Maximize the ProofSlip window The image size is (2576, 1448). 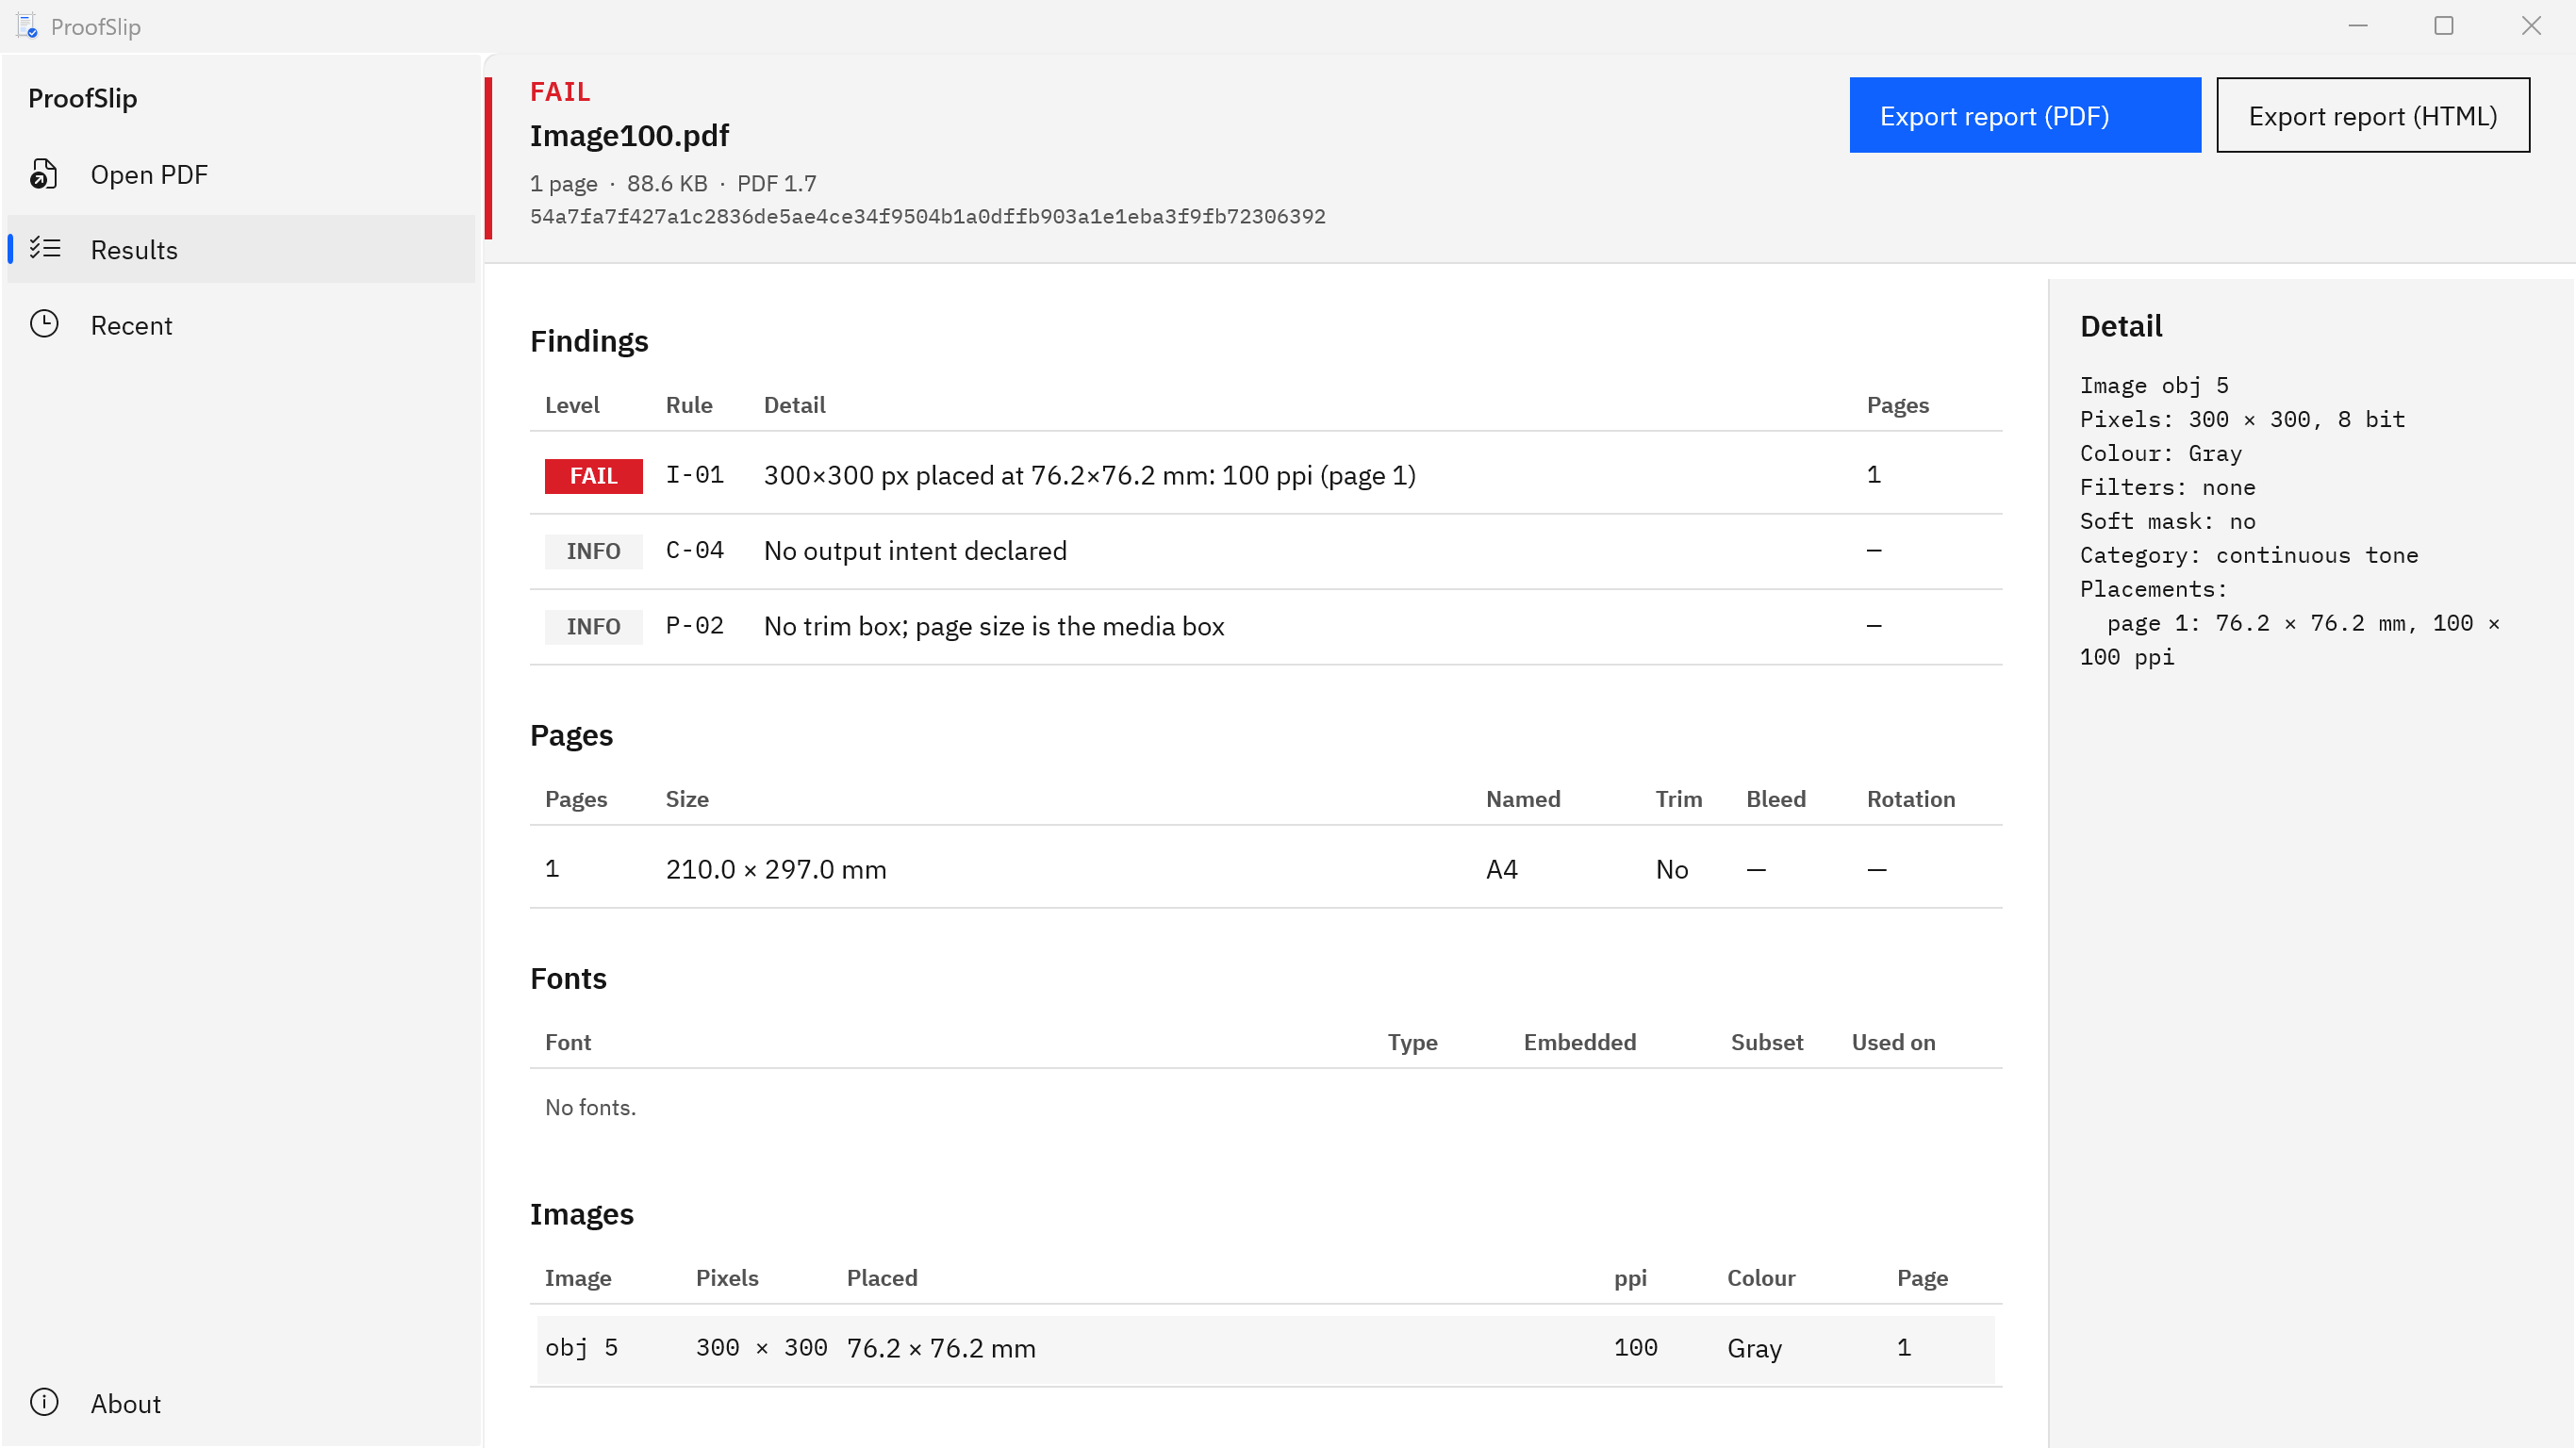(2444, 26)
